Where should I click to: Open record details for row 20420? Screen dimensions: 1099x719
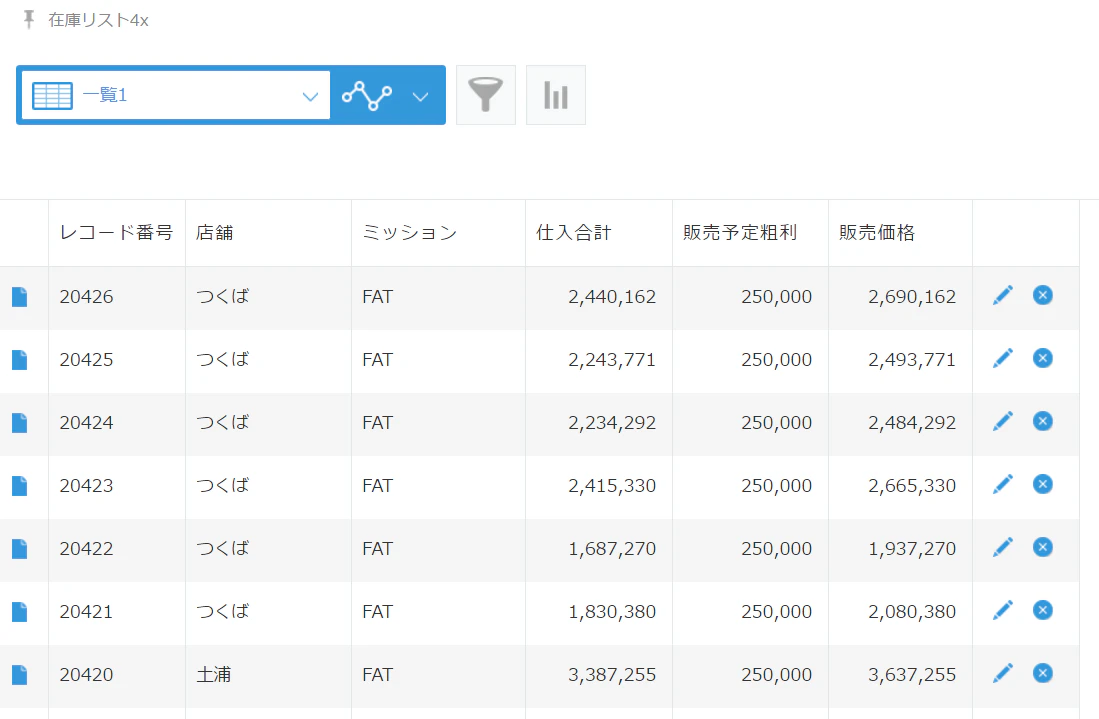coord(20,676)
